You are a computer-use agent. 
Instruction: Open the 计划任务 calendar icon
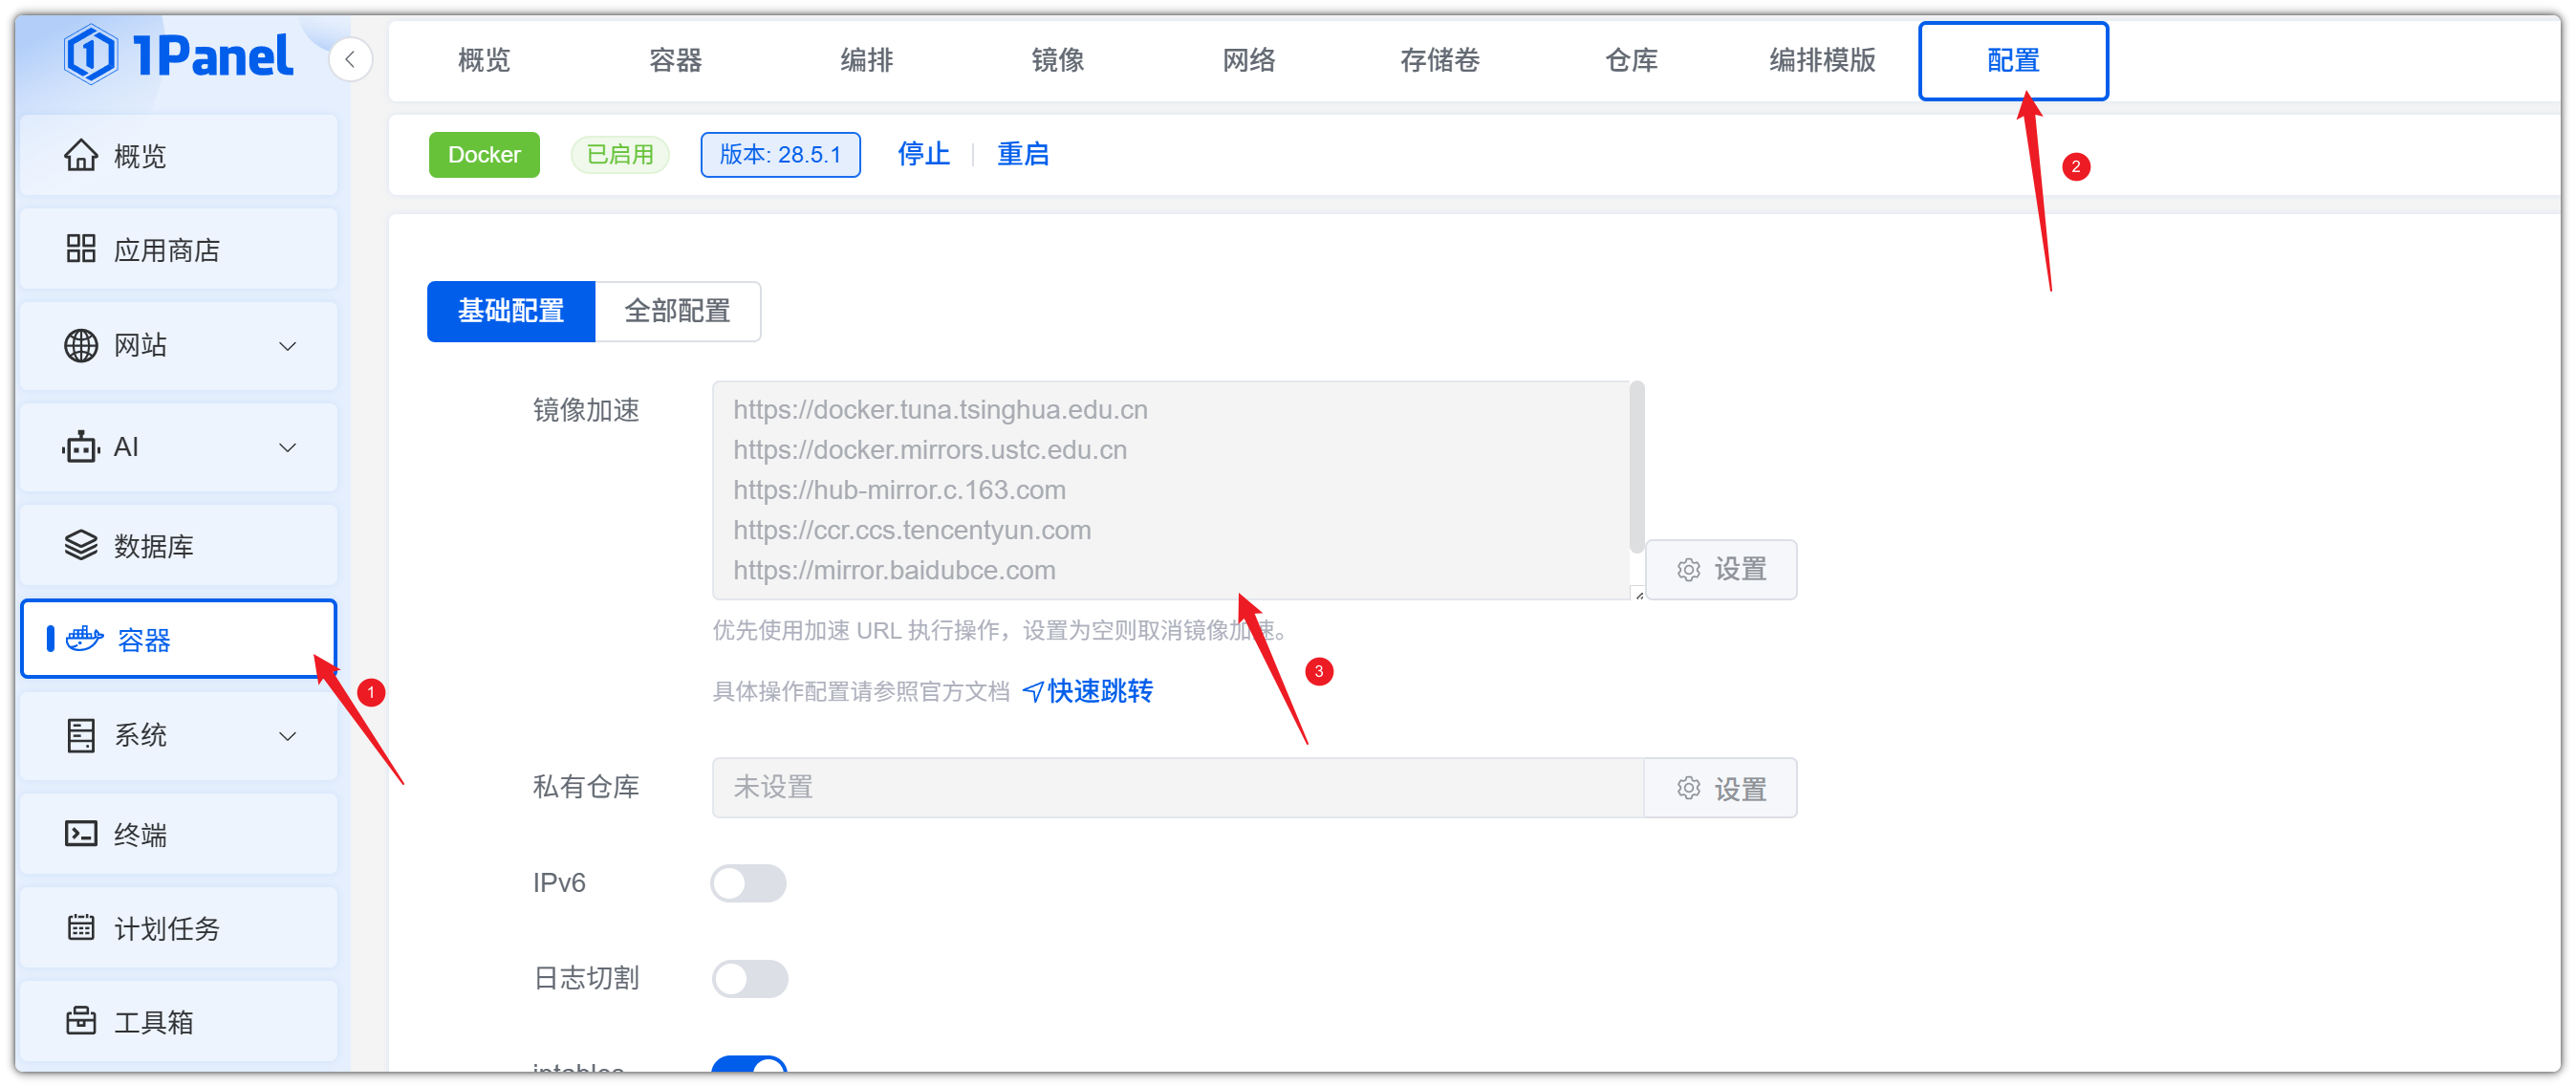coord(81,927)
